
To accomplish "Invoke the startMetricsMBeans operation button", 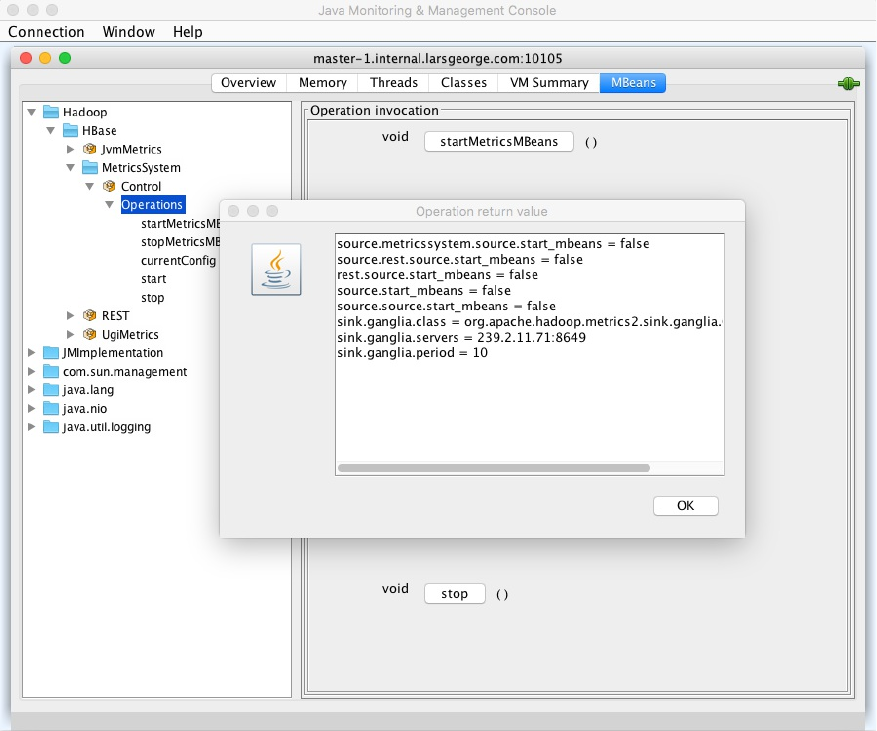I will click(499, 142).
